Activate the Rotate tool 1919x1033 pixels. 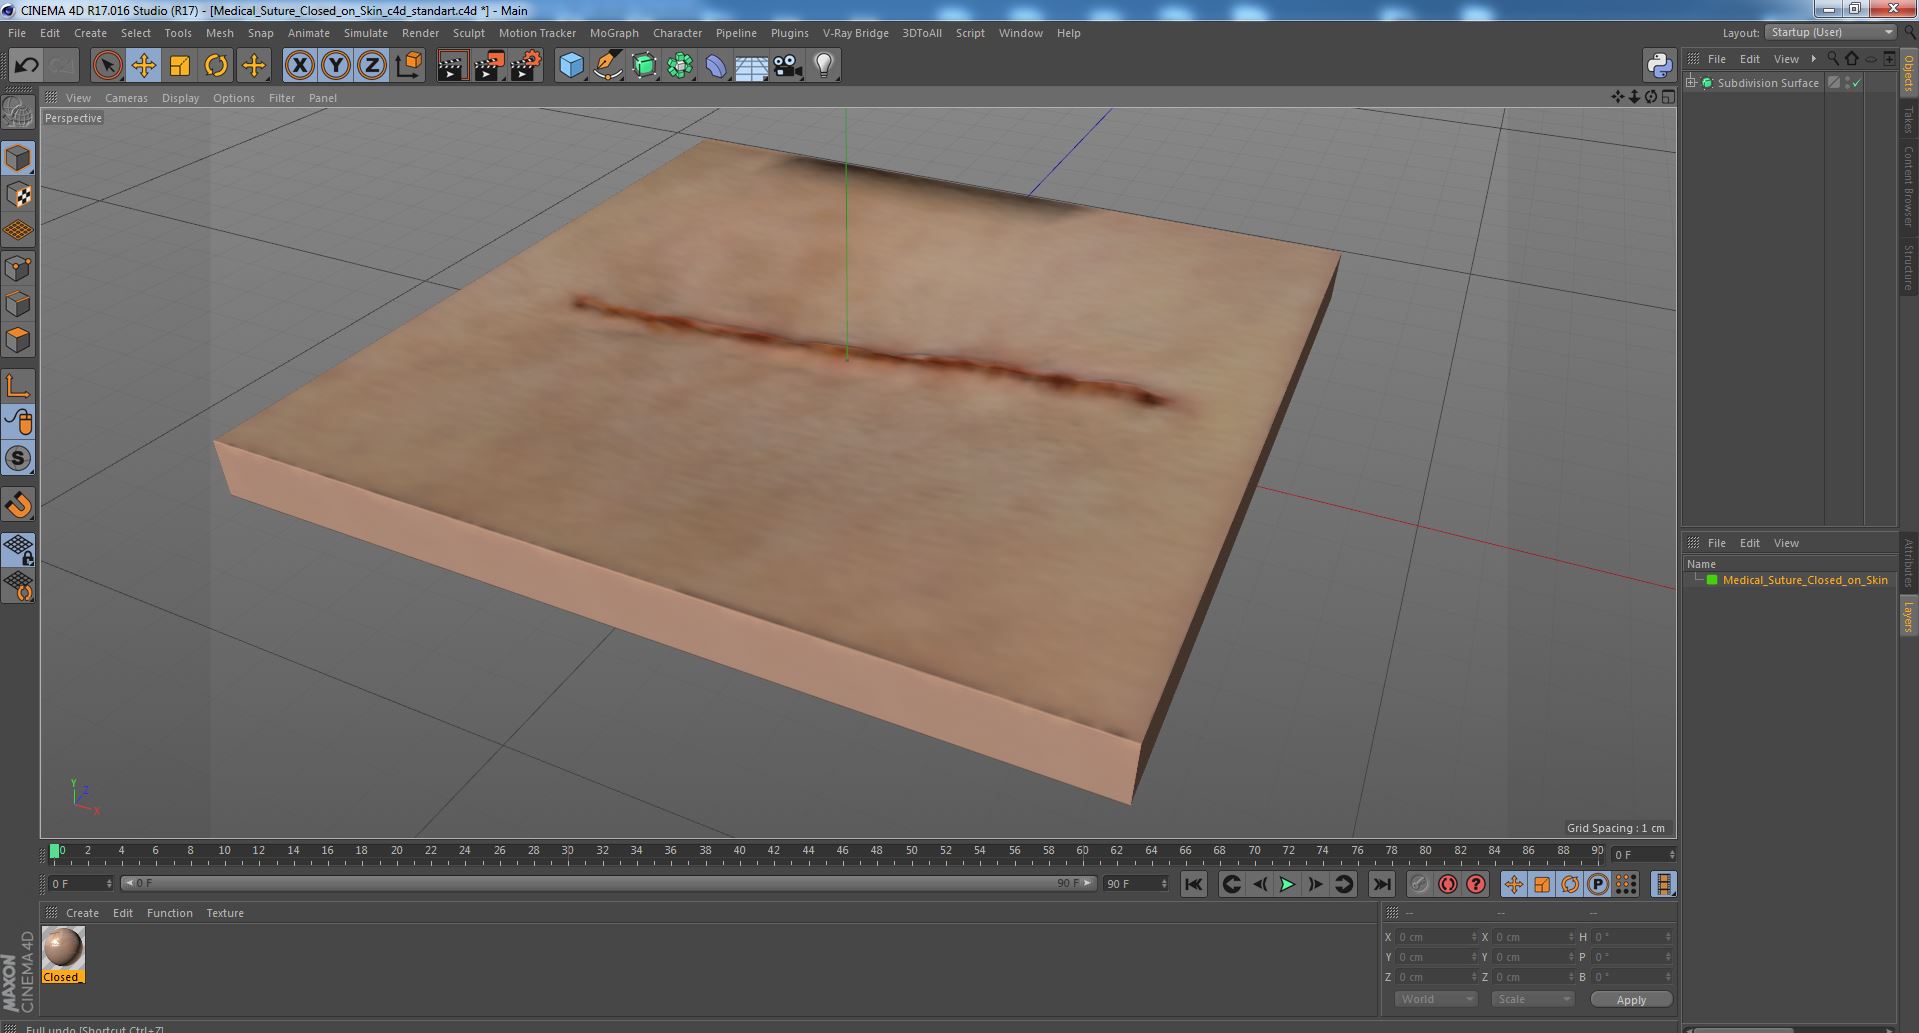coord(216,66)
